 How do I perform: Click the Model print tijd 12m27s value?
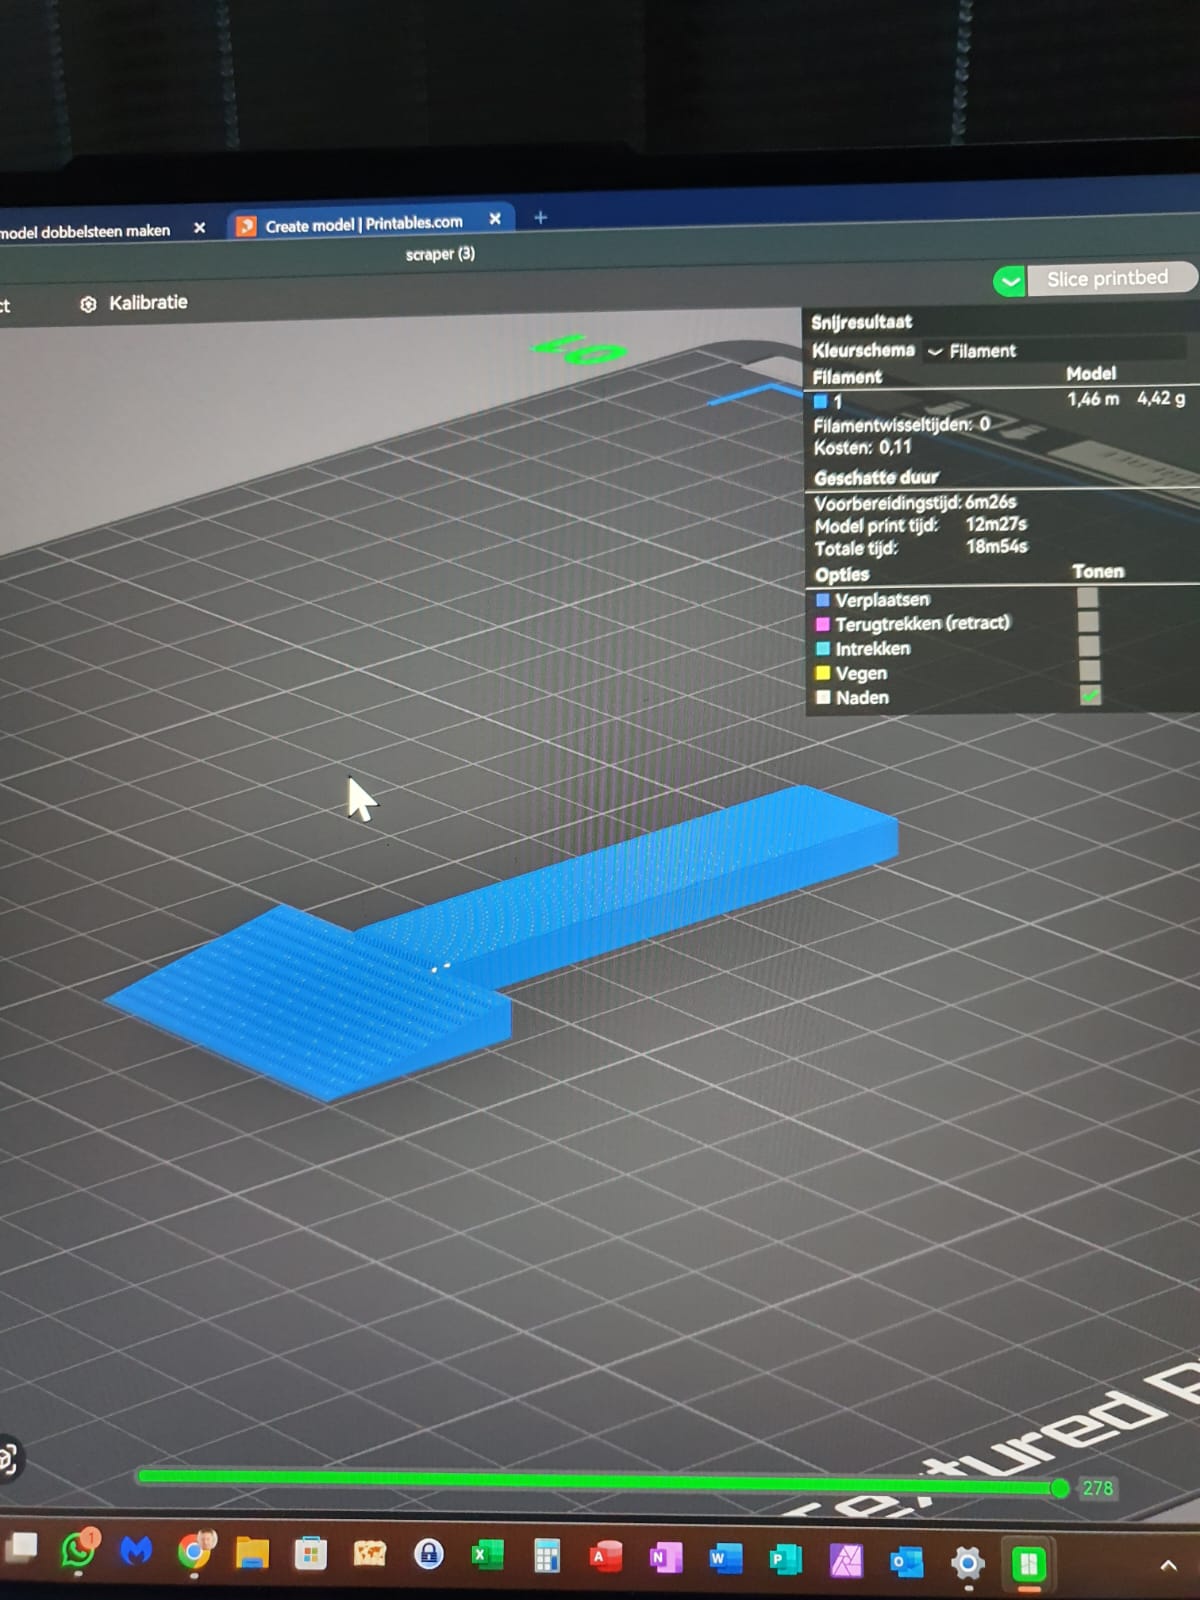tap(996, 523)
